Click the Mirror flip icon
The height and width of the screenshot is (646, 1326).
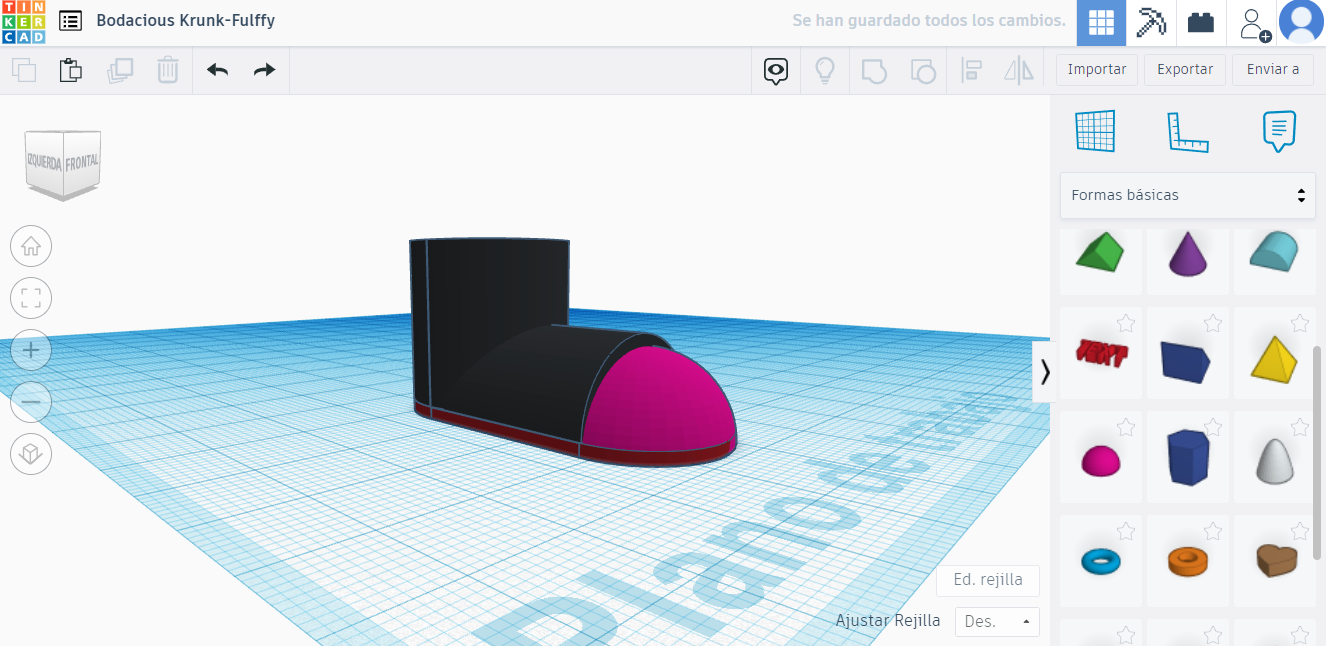point(1019,70)
